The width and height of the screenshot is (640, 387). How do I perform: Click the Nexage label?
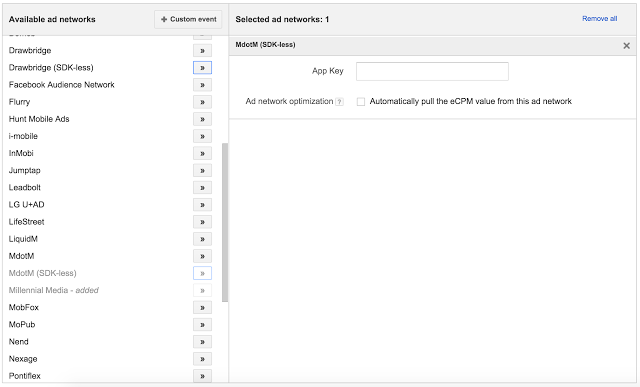pyautogui.click(x=23, y=359)
